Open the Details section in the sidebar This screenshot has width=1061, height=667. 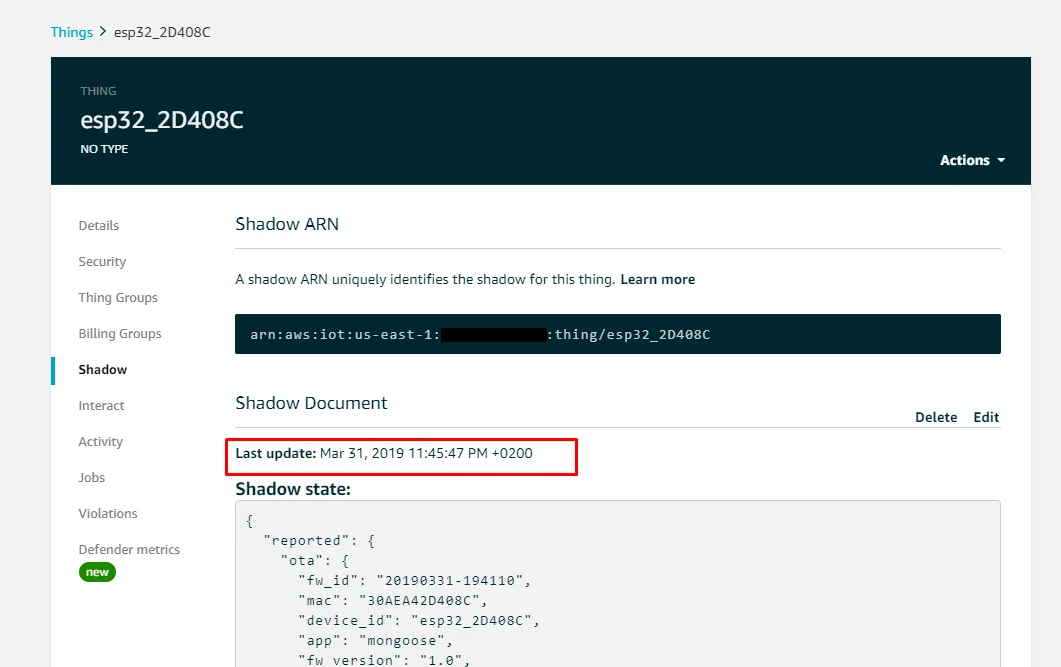click(99, 226)
